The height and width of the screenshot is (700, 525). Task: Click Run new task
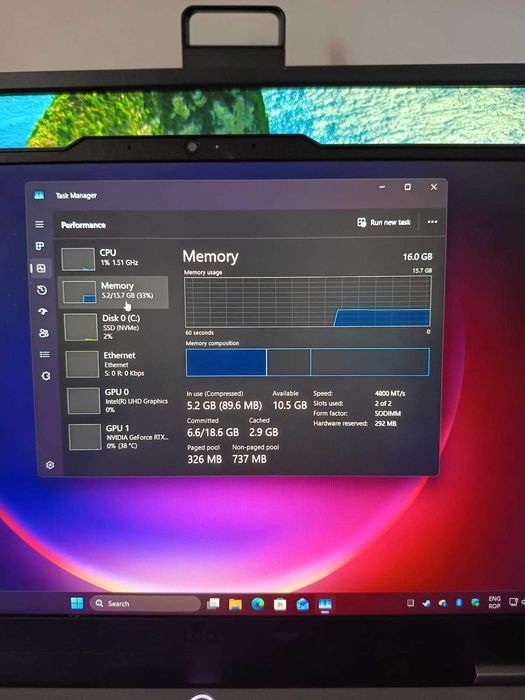pos(384,222)
